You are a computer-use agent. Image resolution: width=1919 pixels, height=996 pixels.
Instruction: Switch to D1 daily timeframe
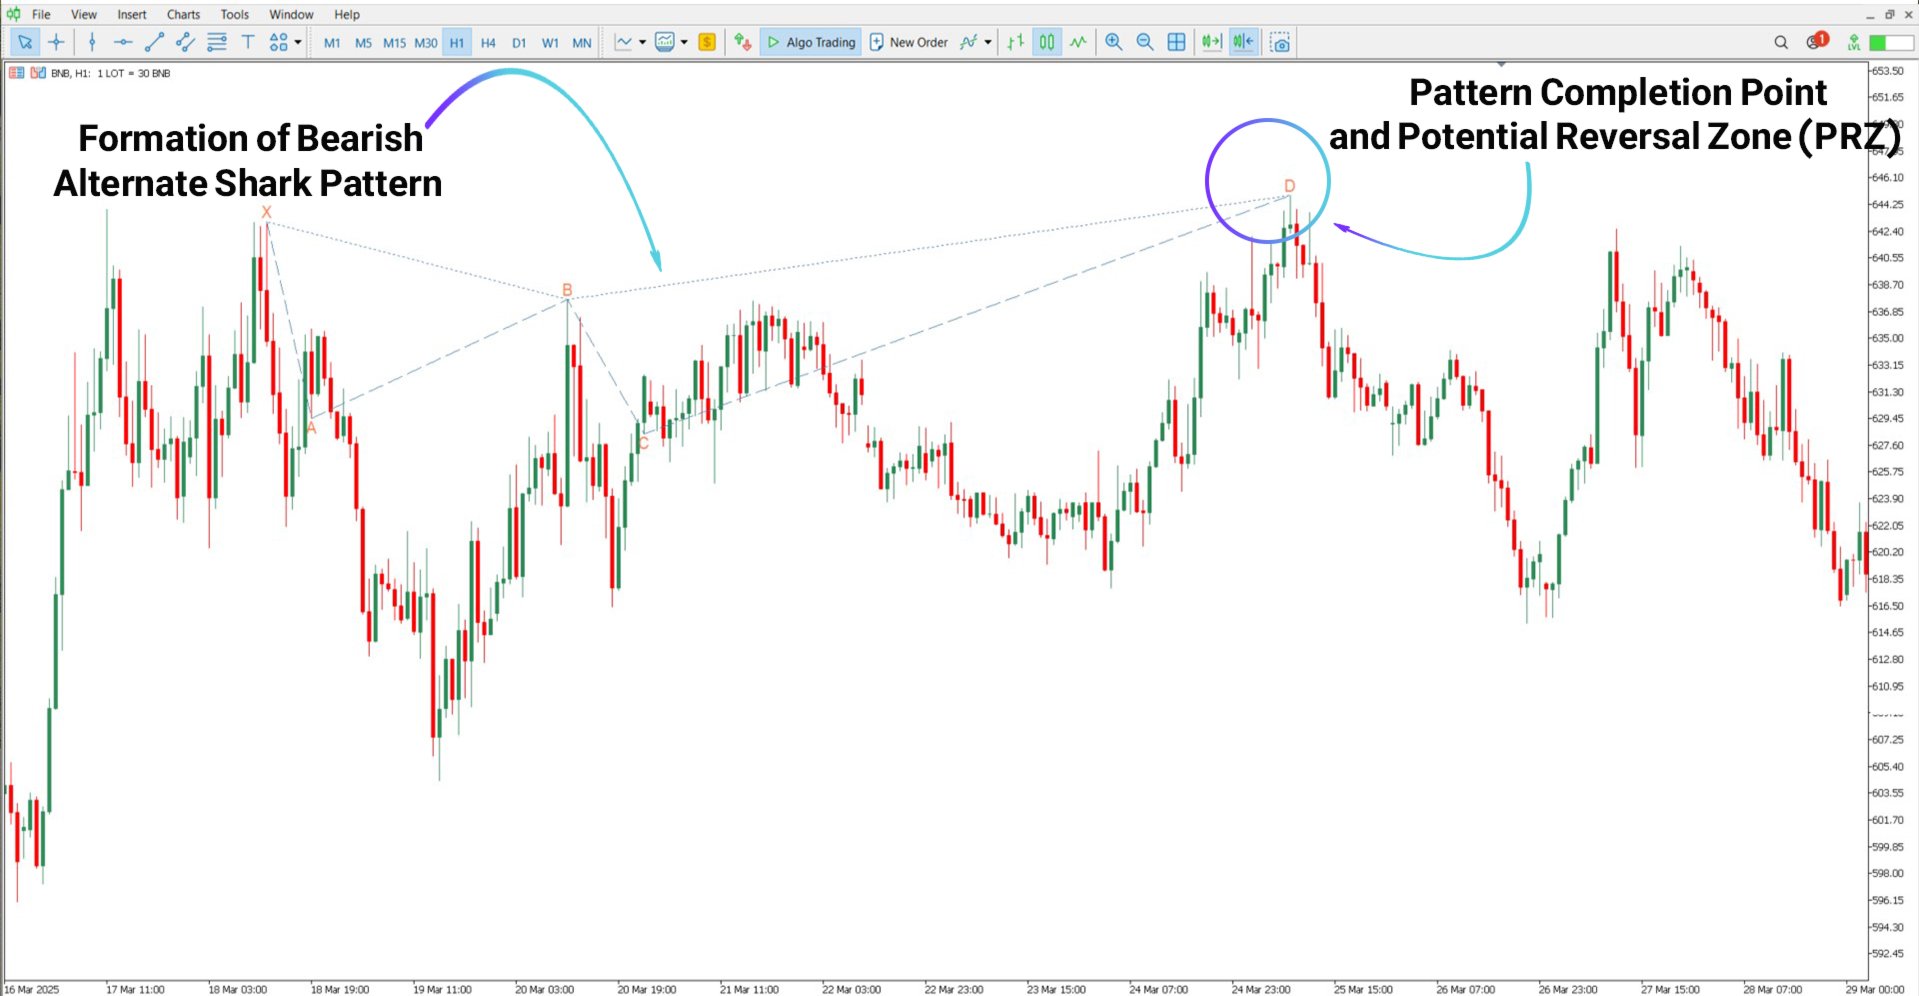pos(519,43)
